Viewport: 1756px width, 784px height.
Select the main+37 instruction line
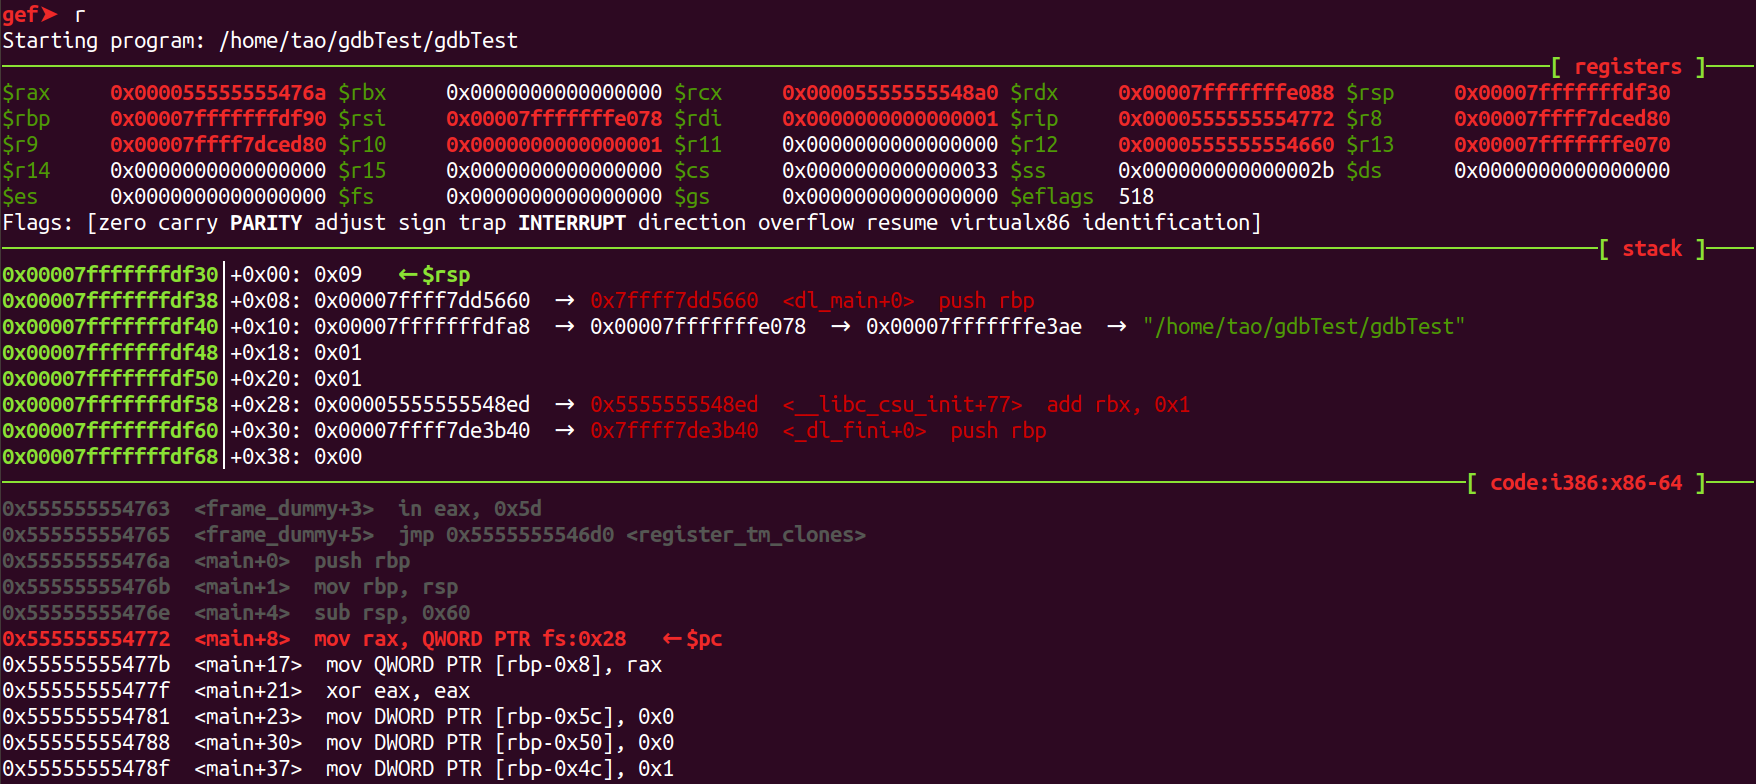tap(338, 768)
